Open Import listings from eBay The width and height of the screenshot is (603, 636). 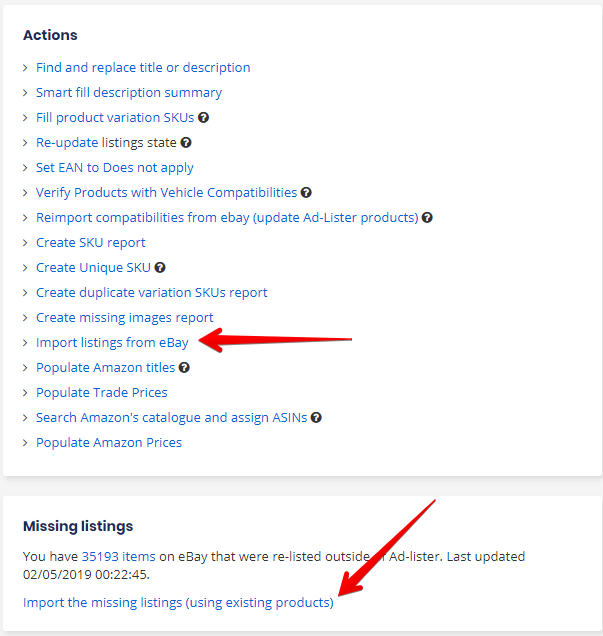tap(112, 343)
